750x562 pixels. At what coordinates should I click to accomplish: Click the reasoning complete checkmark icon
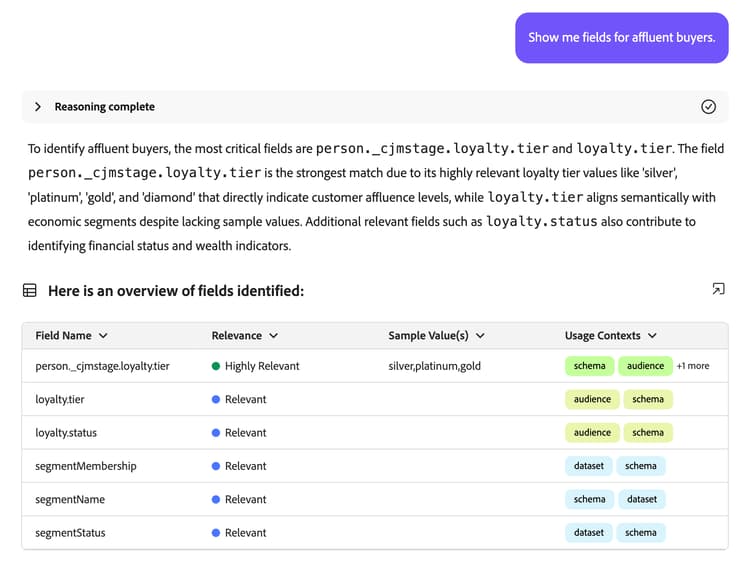(708, 107)
